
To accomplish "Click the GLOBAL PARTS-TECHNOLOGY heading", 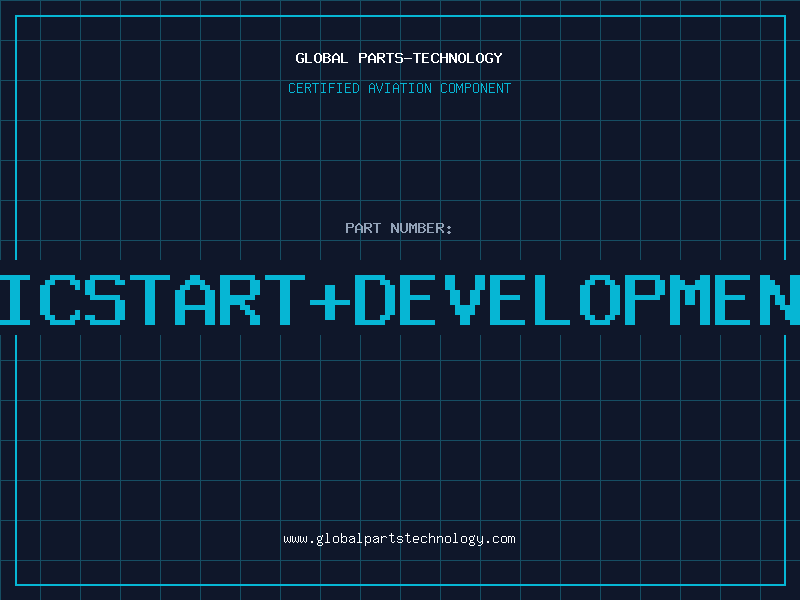I will [399, 58].
